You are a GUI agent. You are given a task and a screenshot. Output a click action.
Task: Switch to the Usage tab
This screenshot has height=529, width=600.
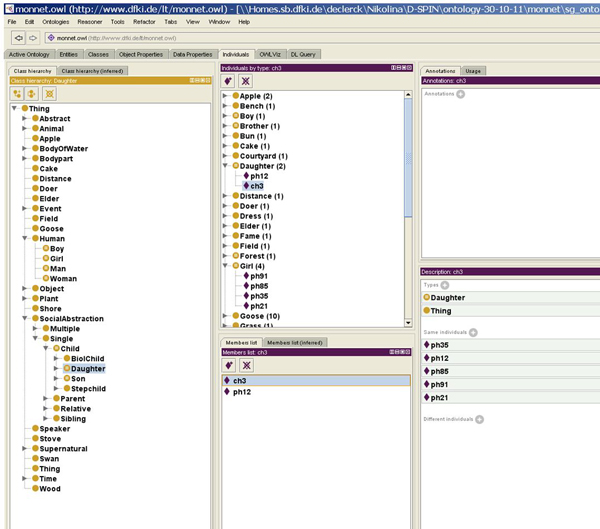click(x=474, y=71)
